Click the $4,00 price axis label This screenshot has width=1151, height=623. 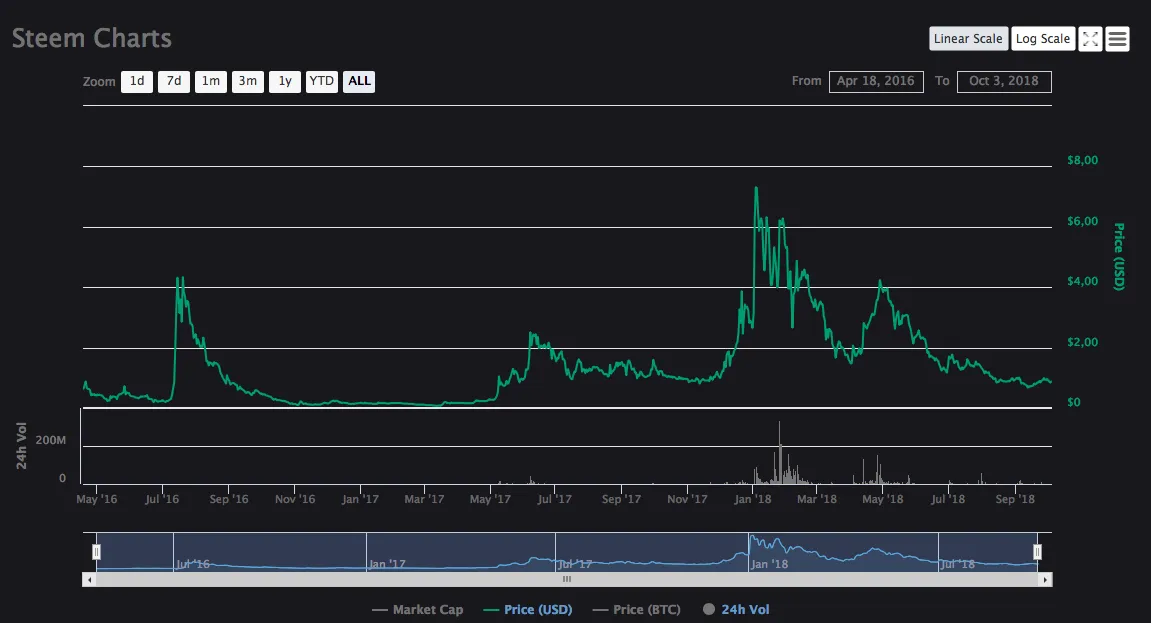(1083, 281)
